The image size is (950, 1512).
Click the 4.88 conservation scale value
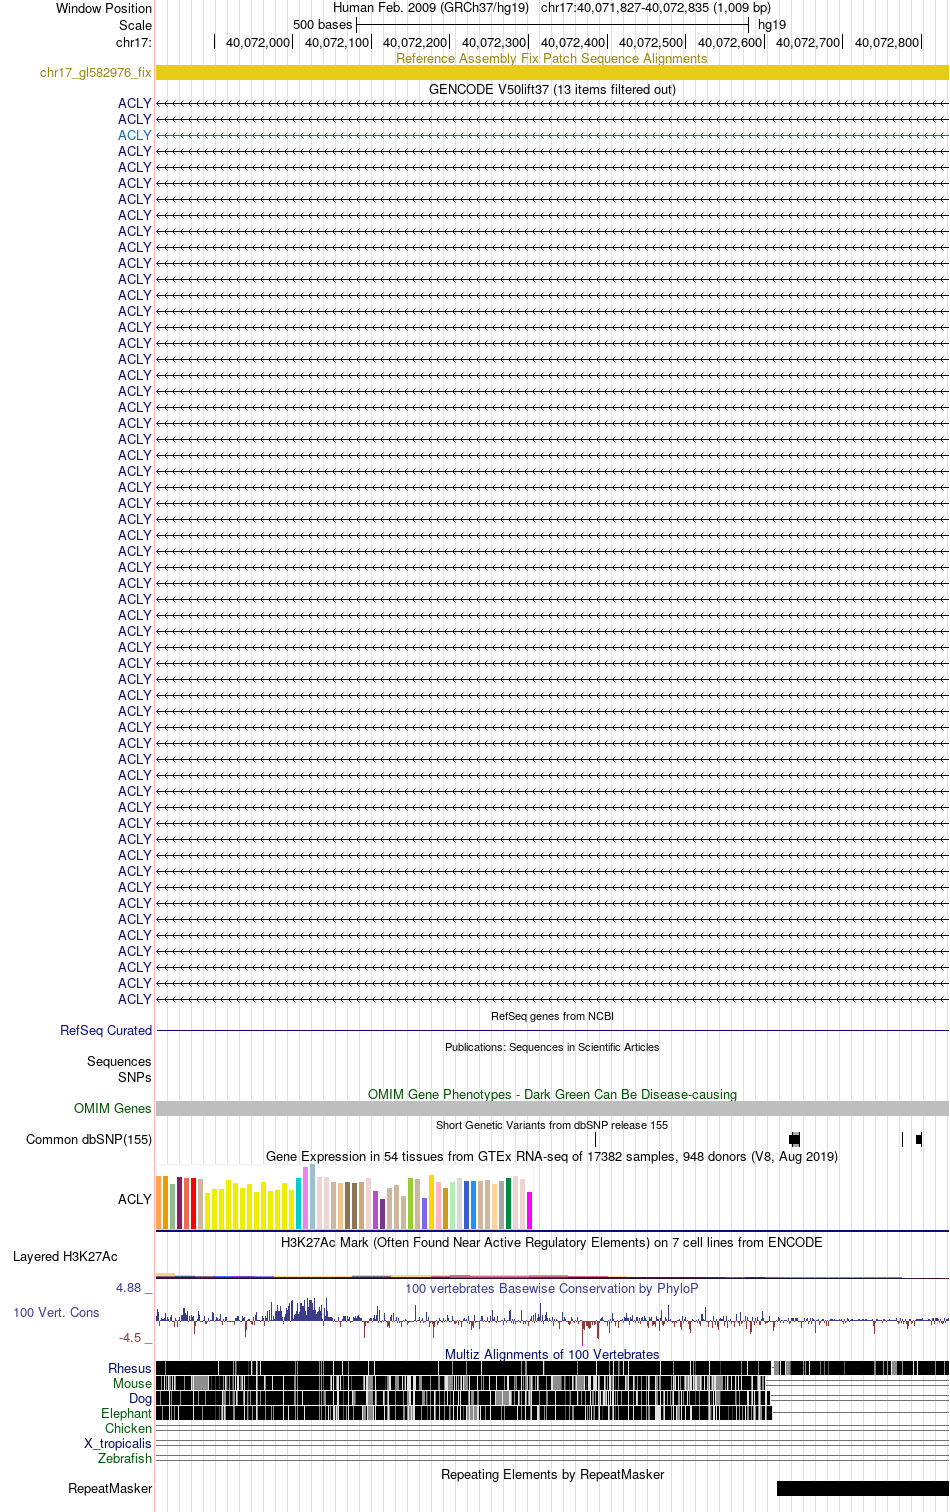(128, 1287)
